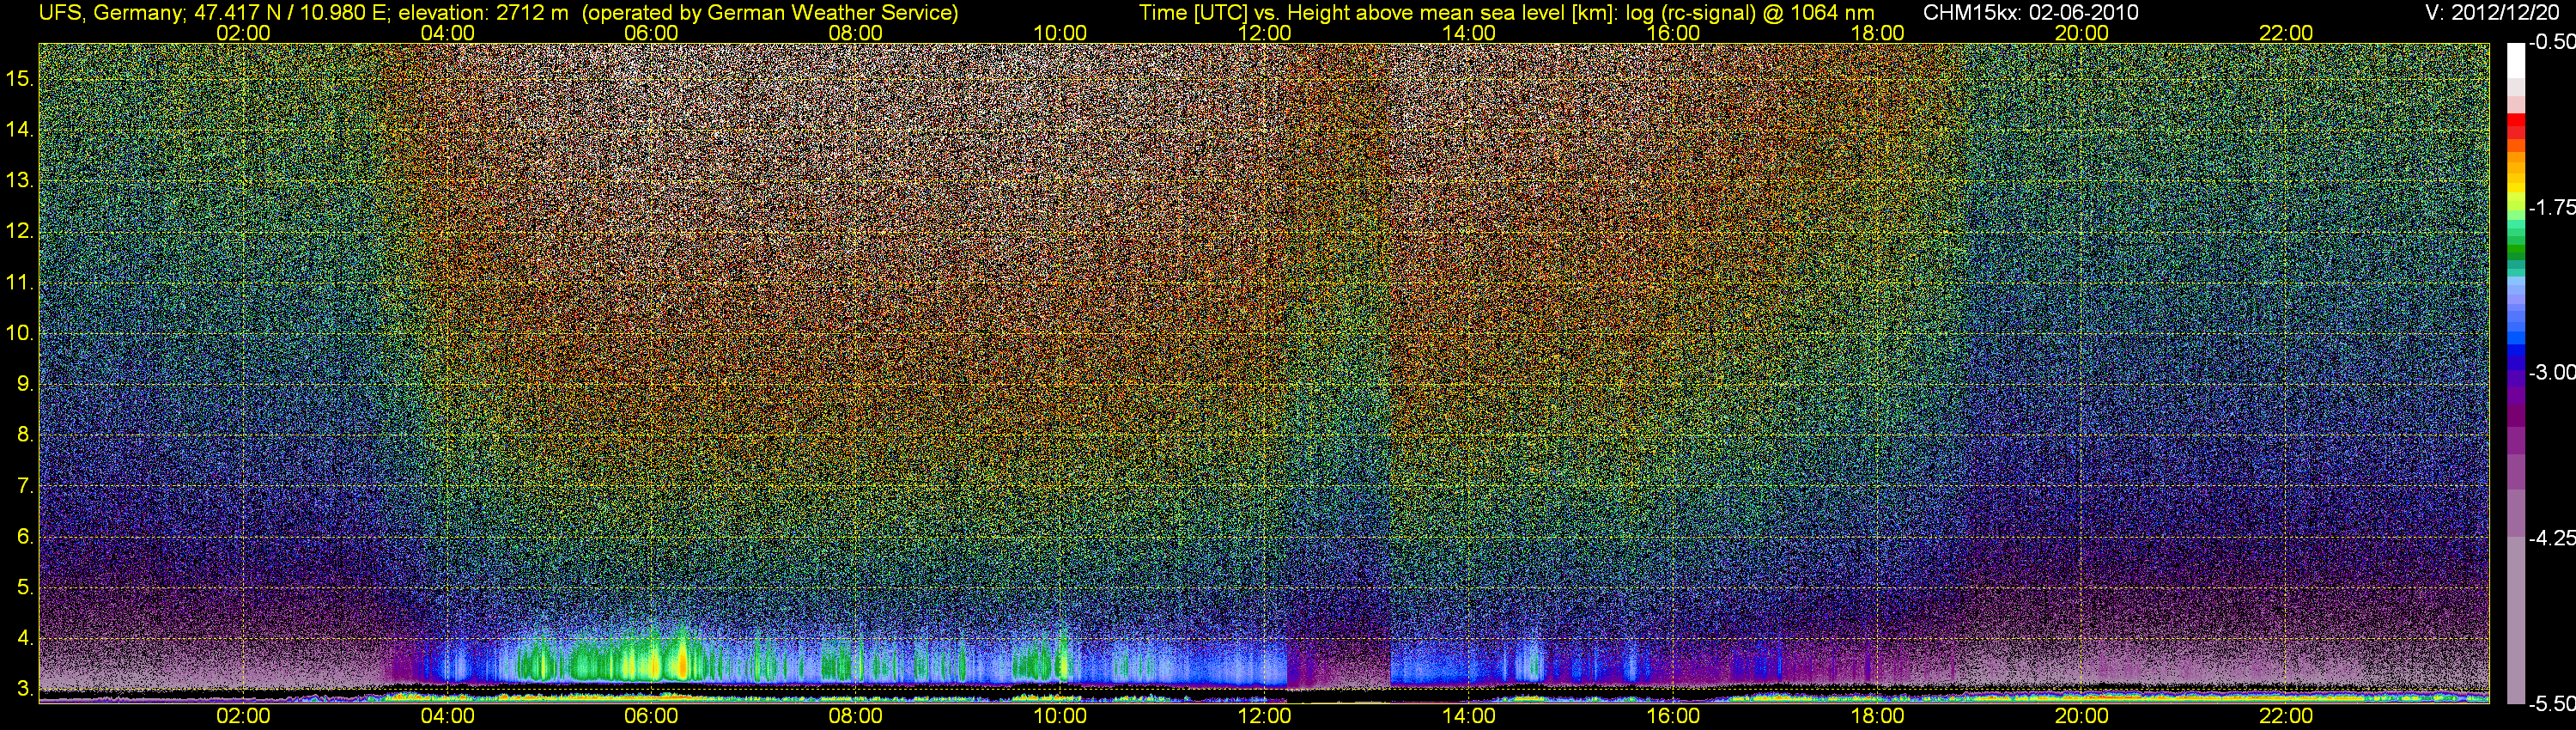The height and width of the screenshot is (730, 2576).
Task: Click the 06:00 label on top time axis
Action: click(651, 33)
